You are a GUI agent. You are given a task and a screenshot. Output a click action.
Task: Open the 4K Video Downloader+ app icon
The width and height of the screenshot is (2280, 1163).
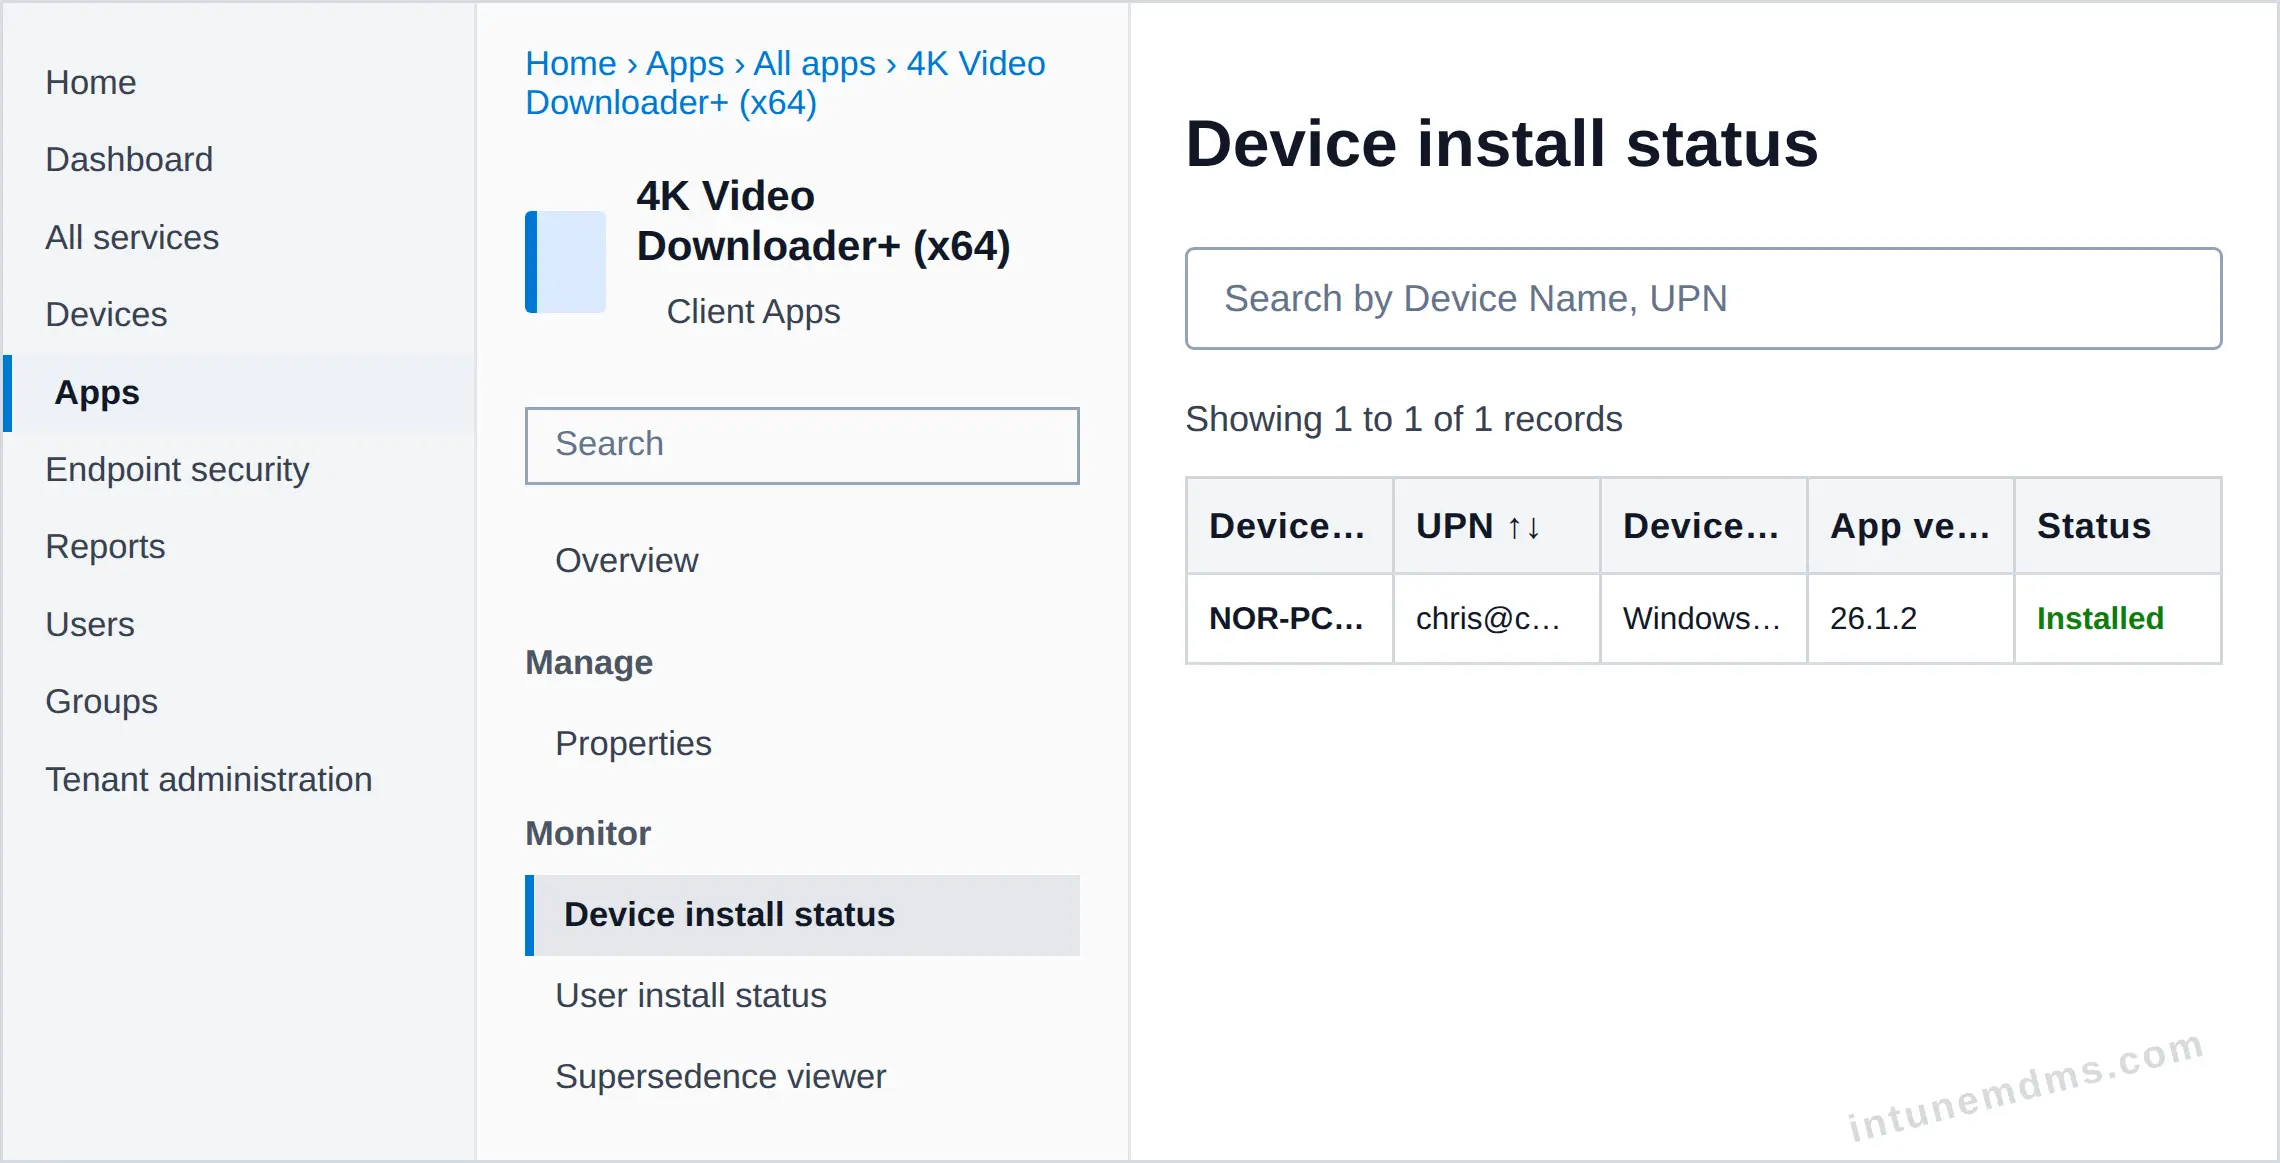click(x=565, y=262)
